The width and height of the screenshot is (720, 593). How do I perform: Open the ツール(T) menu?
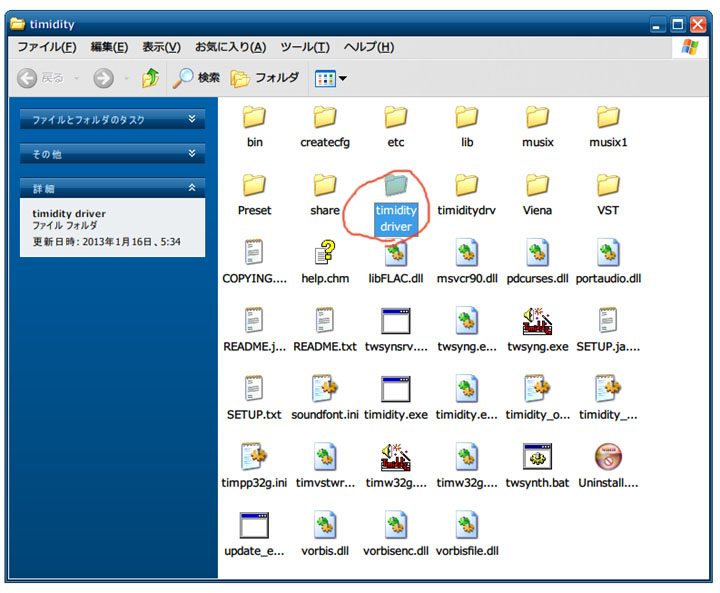[305, 47]
